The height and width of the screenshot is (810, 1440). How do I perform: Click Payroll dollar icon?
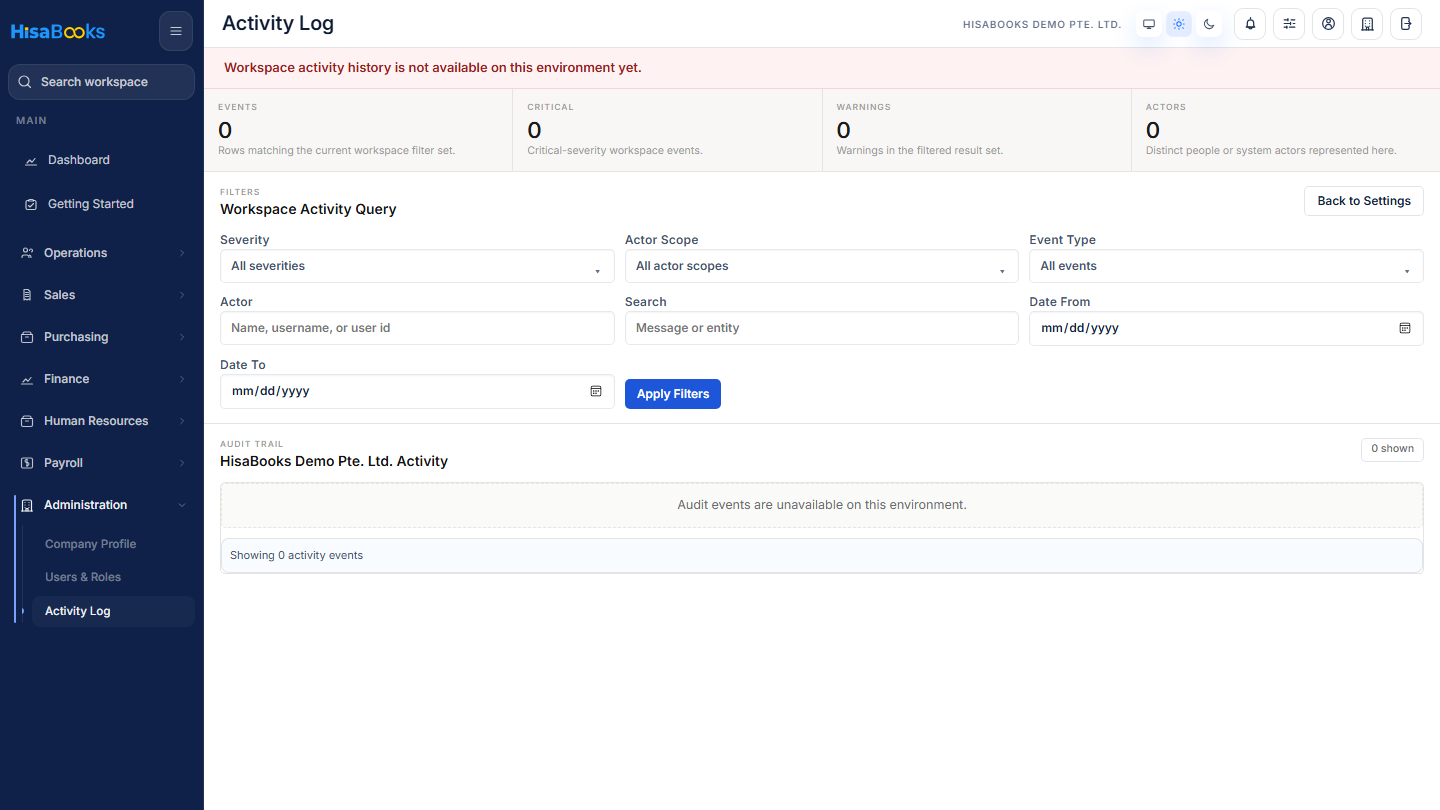[x=27, y=463]
